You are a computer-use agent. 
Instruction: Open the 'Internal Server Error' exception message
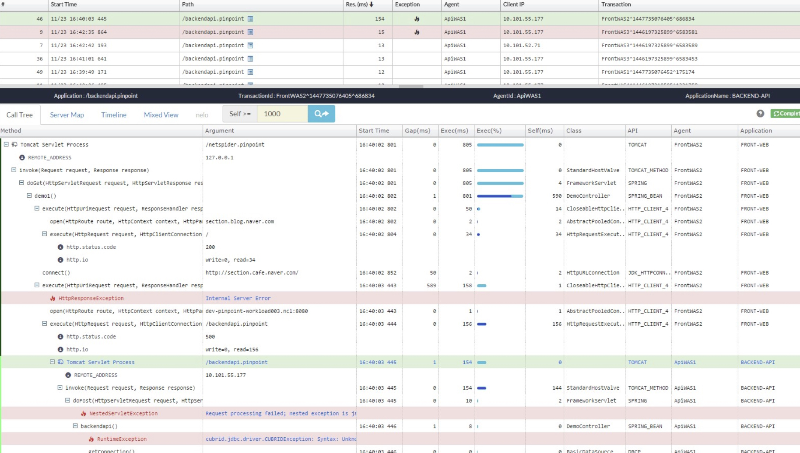tap(238, 298)
